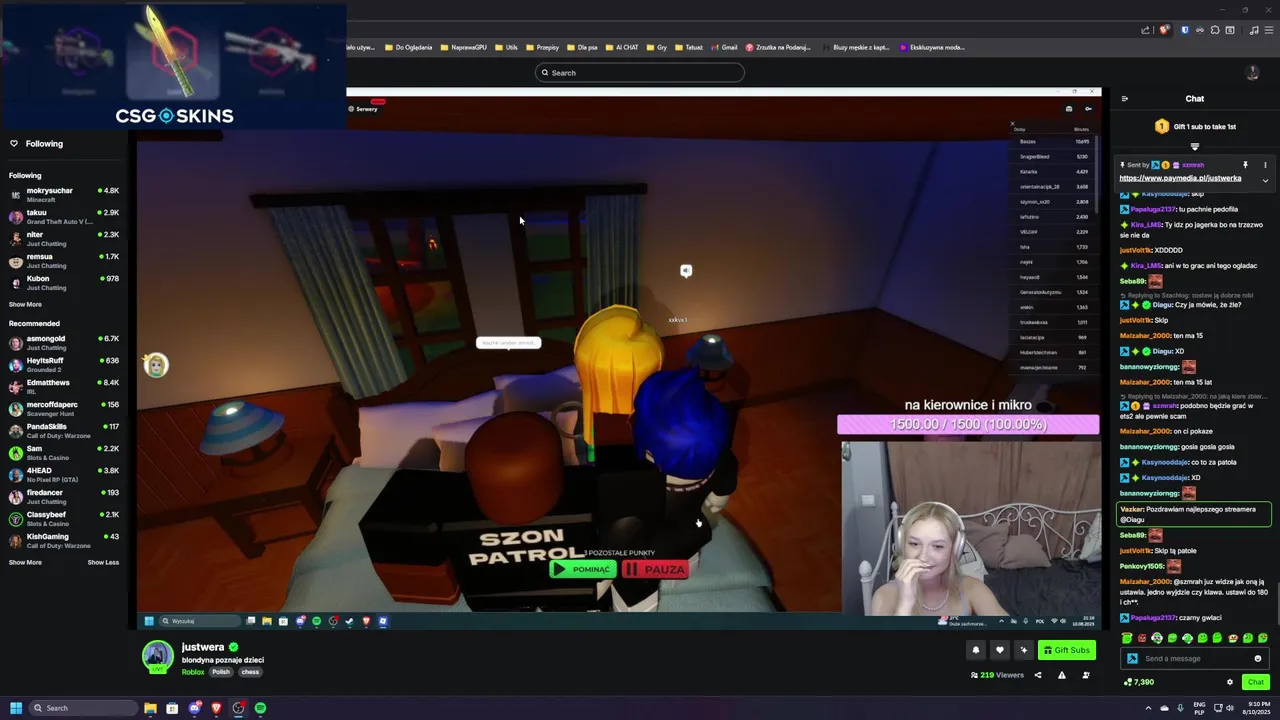Open the 7,390 channel points balance
This screenshot has width=1280, height=720.
point(1139,682)
